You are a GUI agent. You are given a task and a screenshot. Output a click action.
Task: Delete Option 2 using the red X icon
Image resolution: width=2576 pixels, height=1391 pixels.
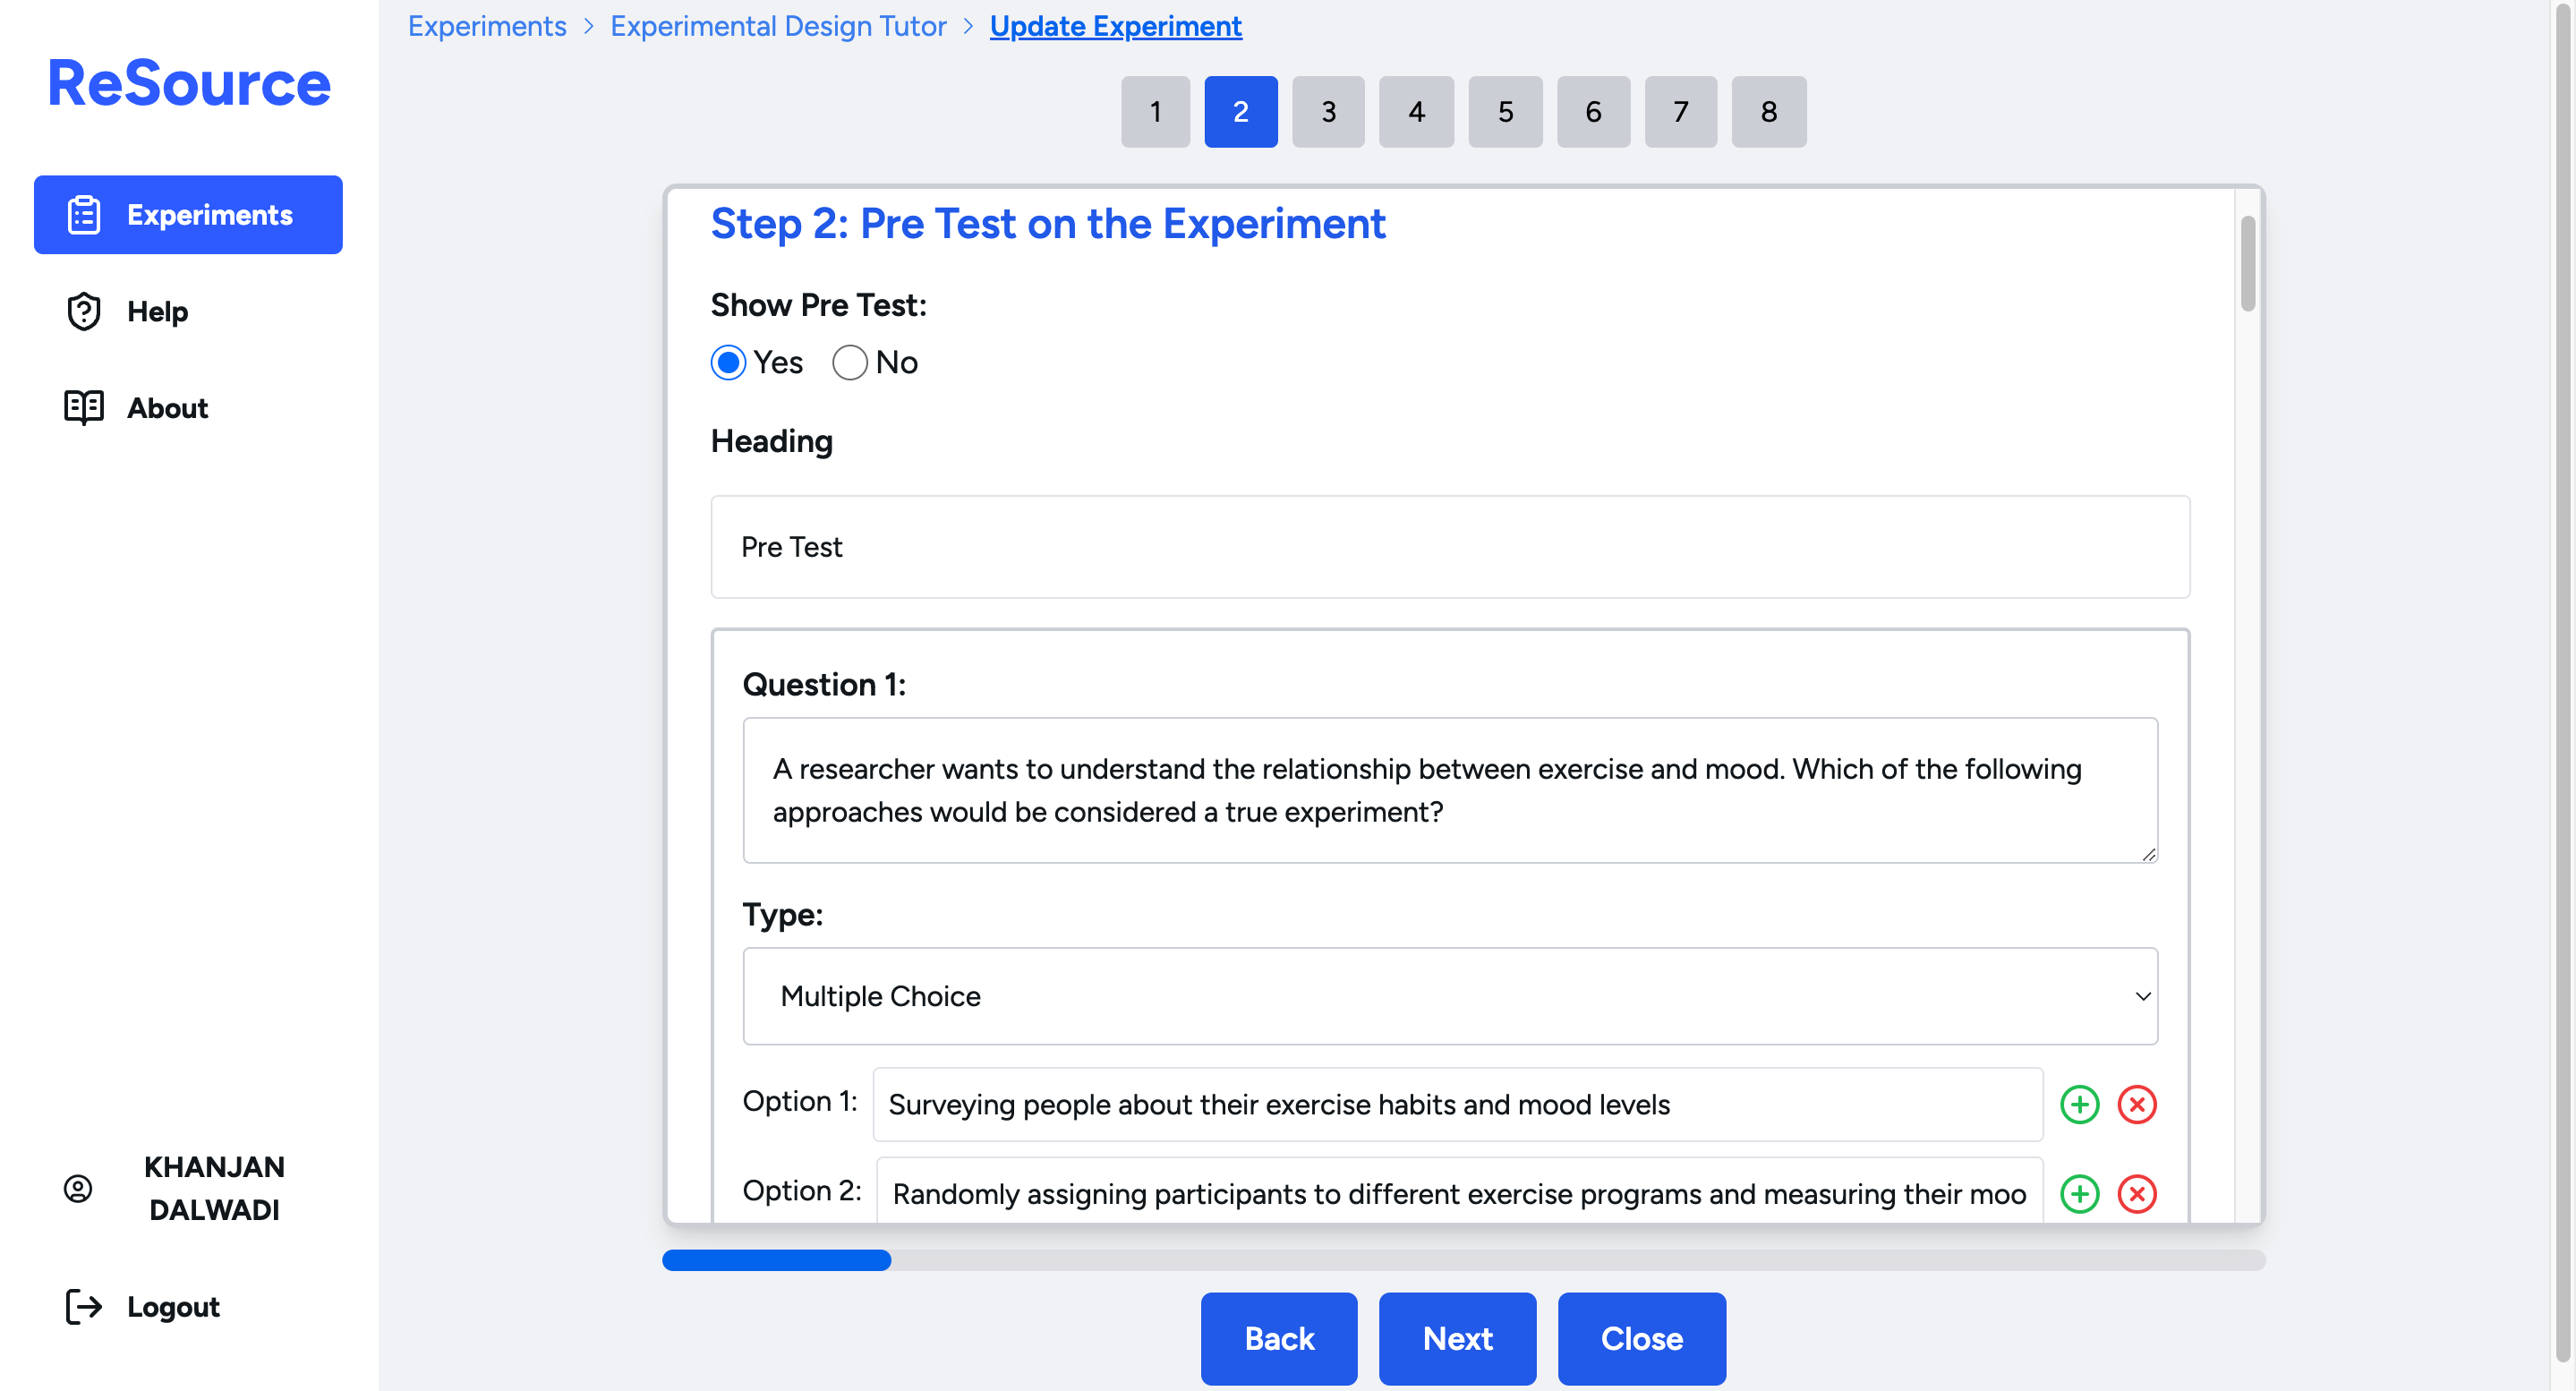pos(2136,1193)
